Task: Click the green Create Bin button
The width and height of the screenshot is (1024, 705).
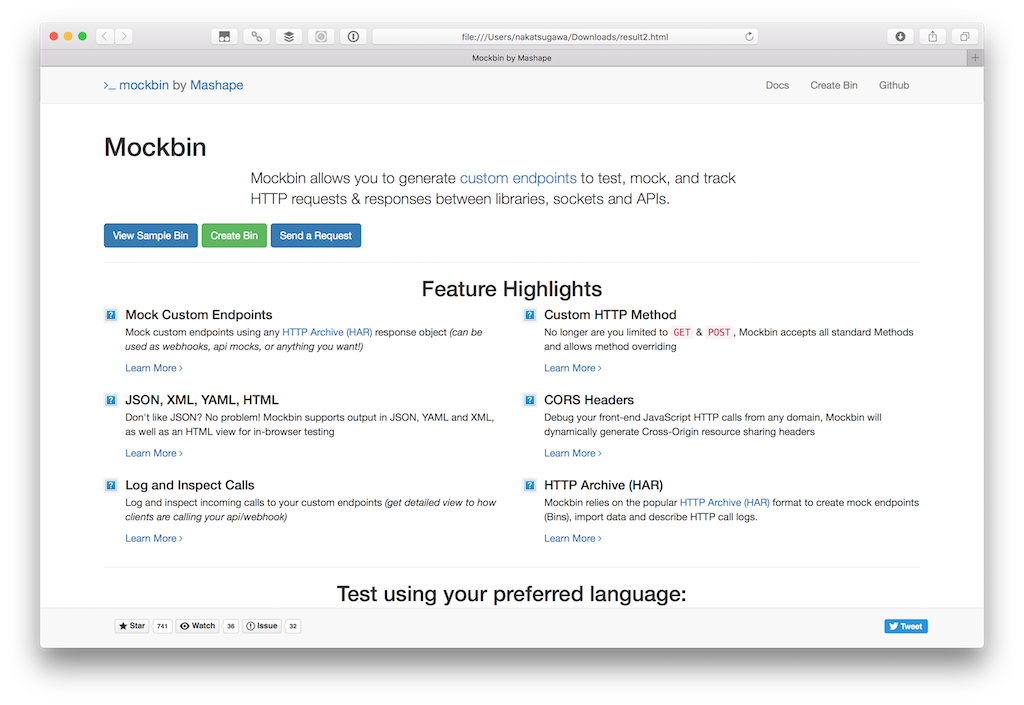Action: (234, 236)
